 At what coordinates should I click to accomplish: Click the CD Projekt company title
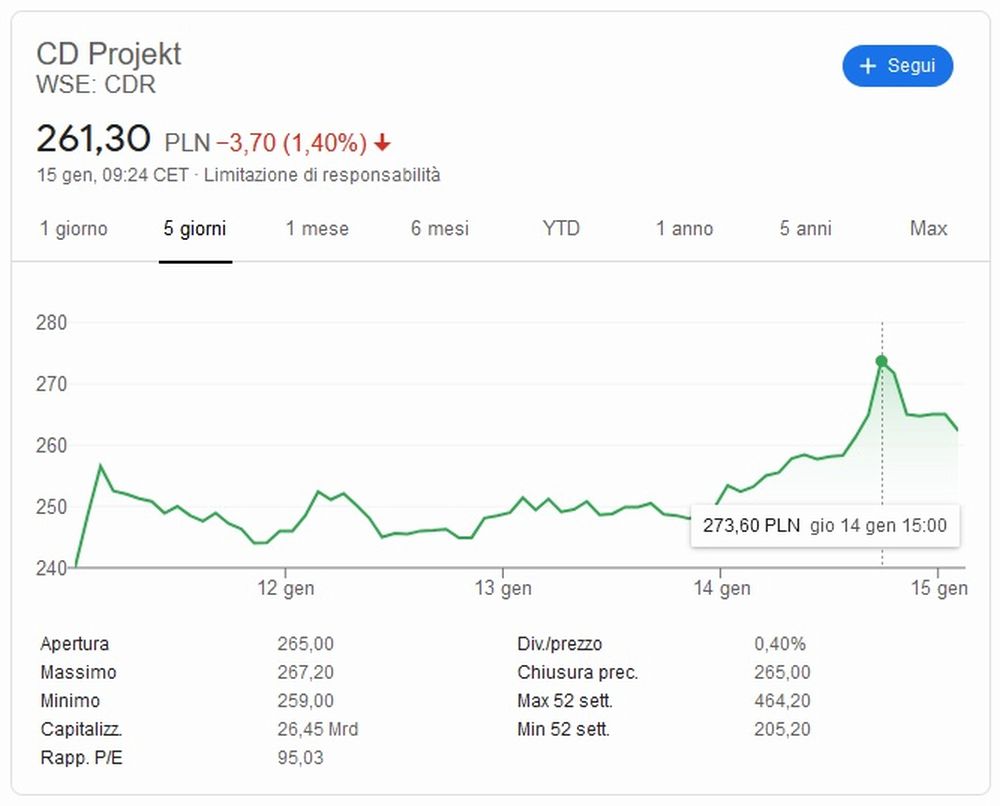(109, 53)
